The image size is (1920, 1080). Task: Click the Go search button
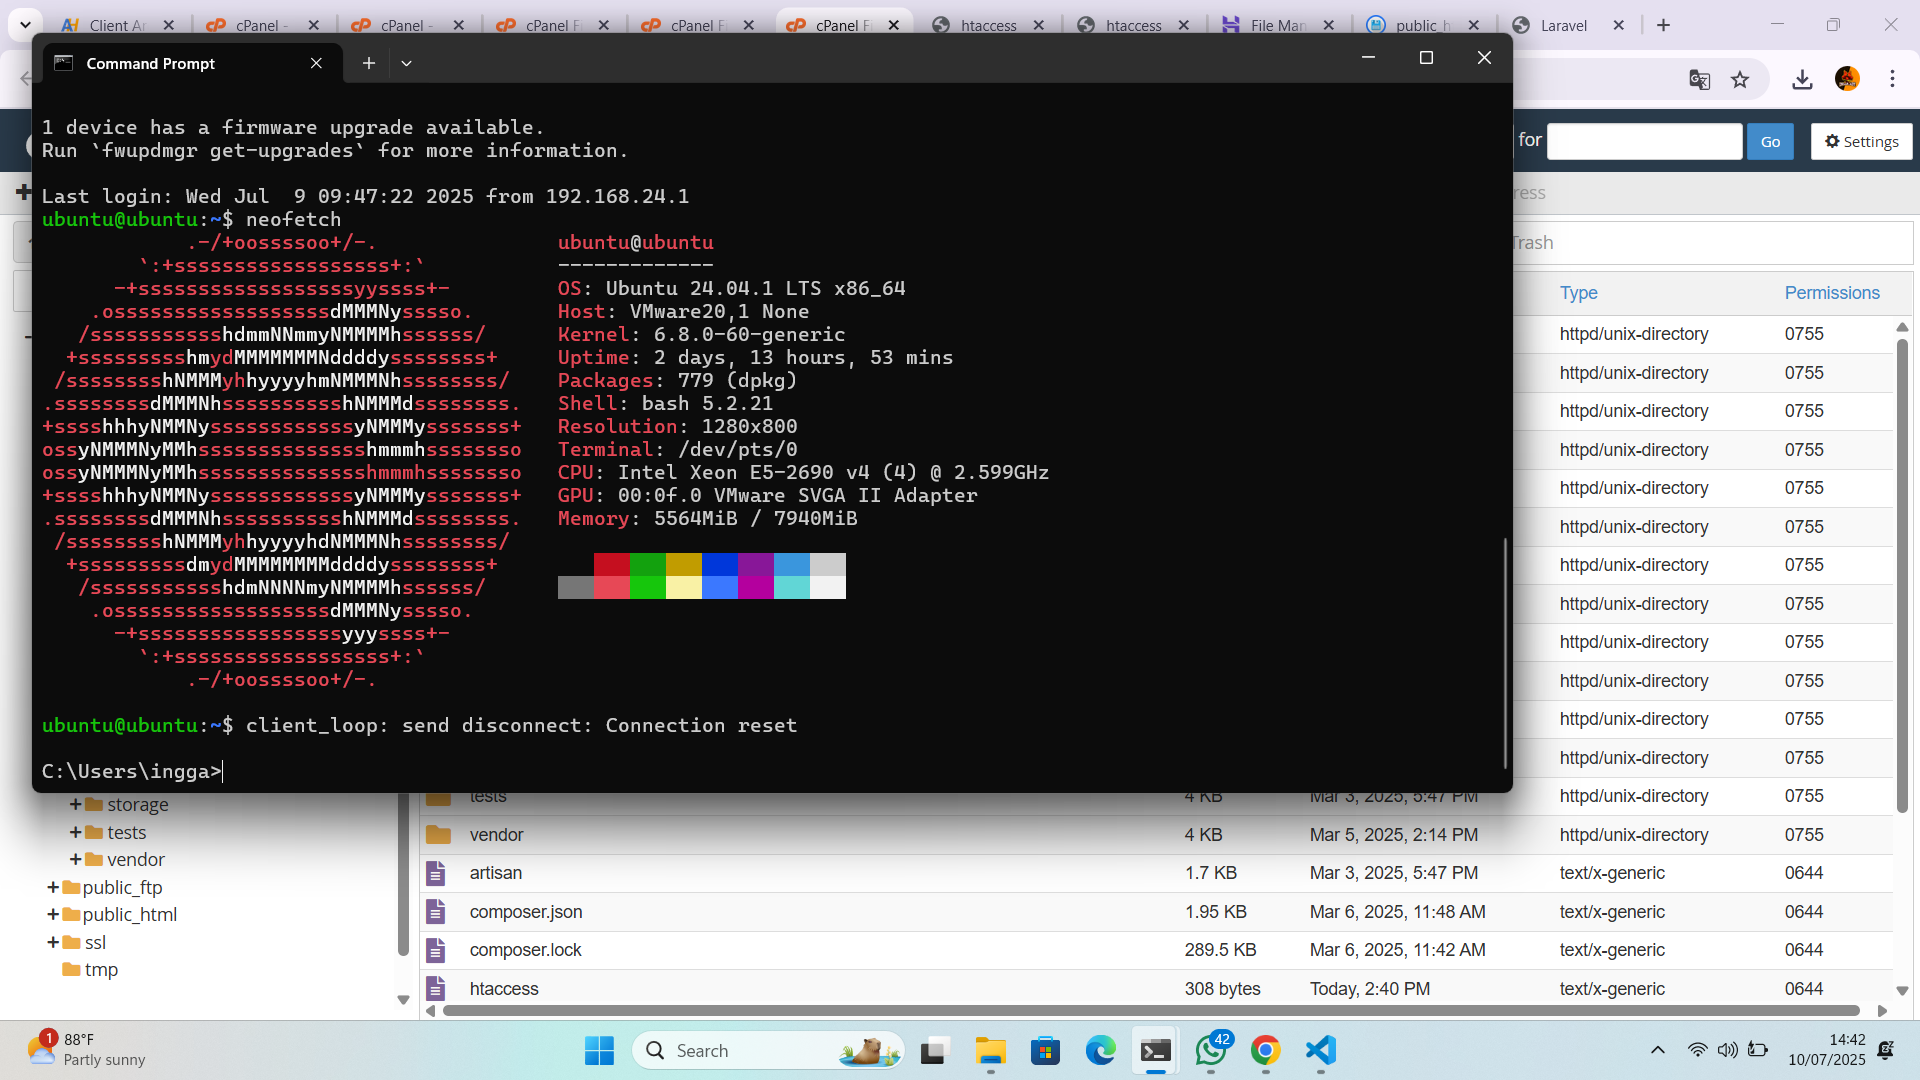click(1770, 141)
